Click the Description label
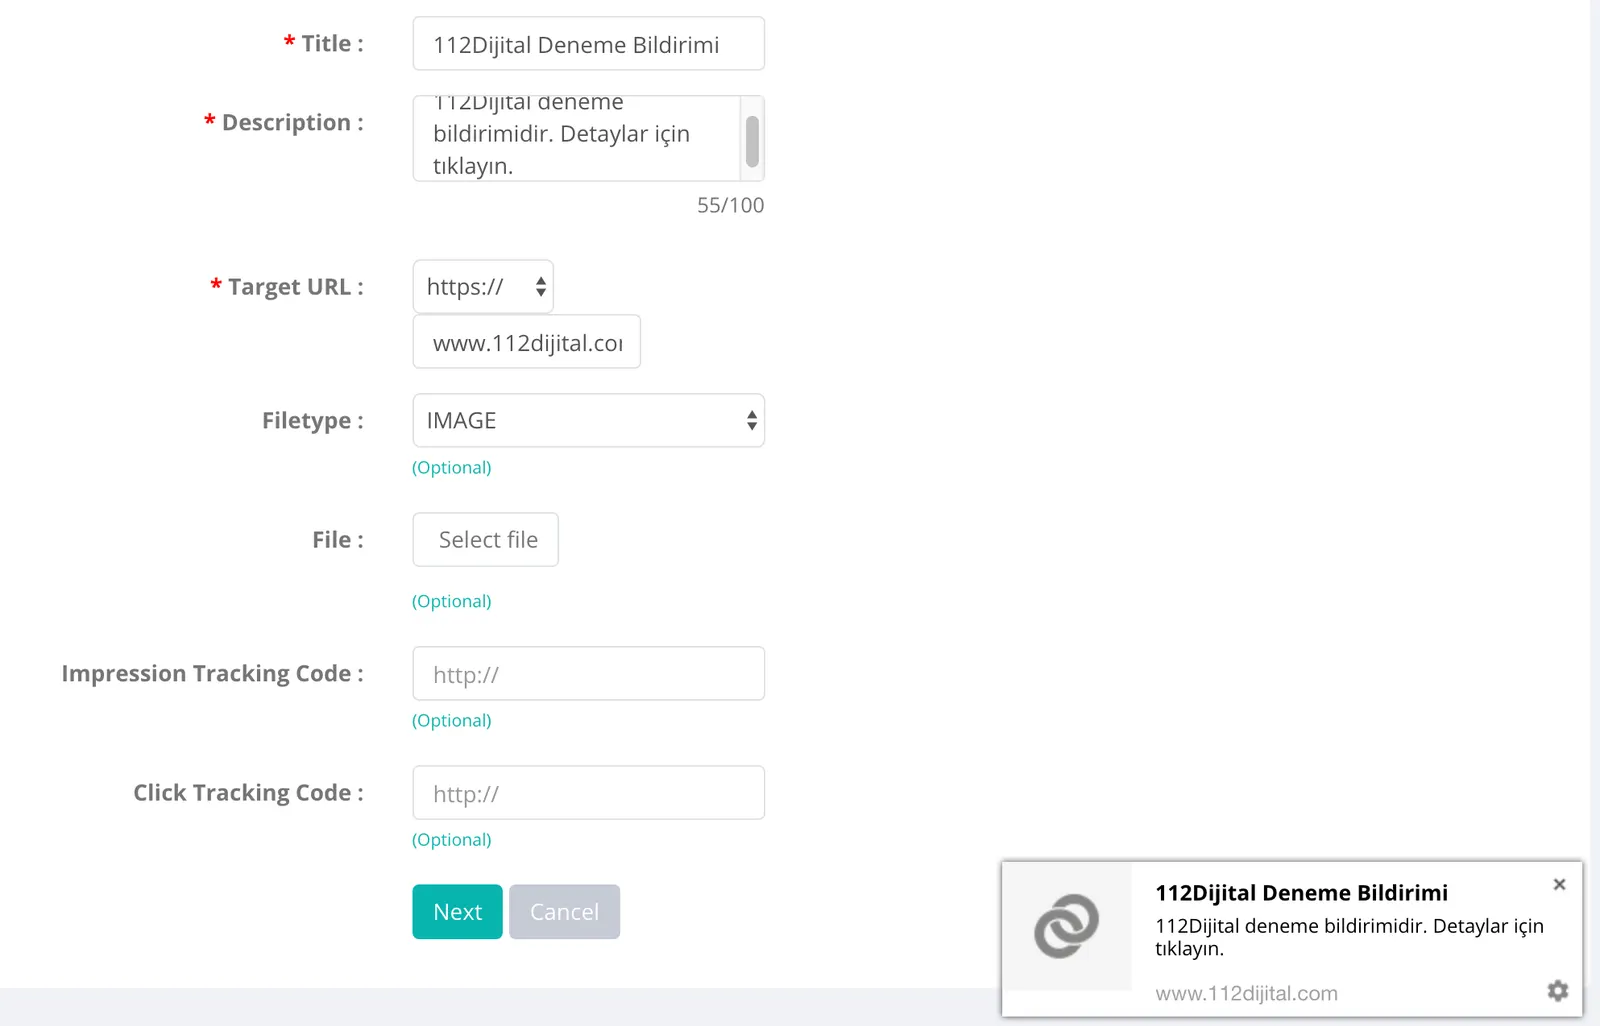 tap(284, 123)
